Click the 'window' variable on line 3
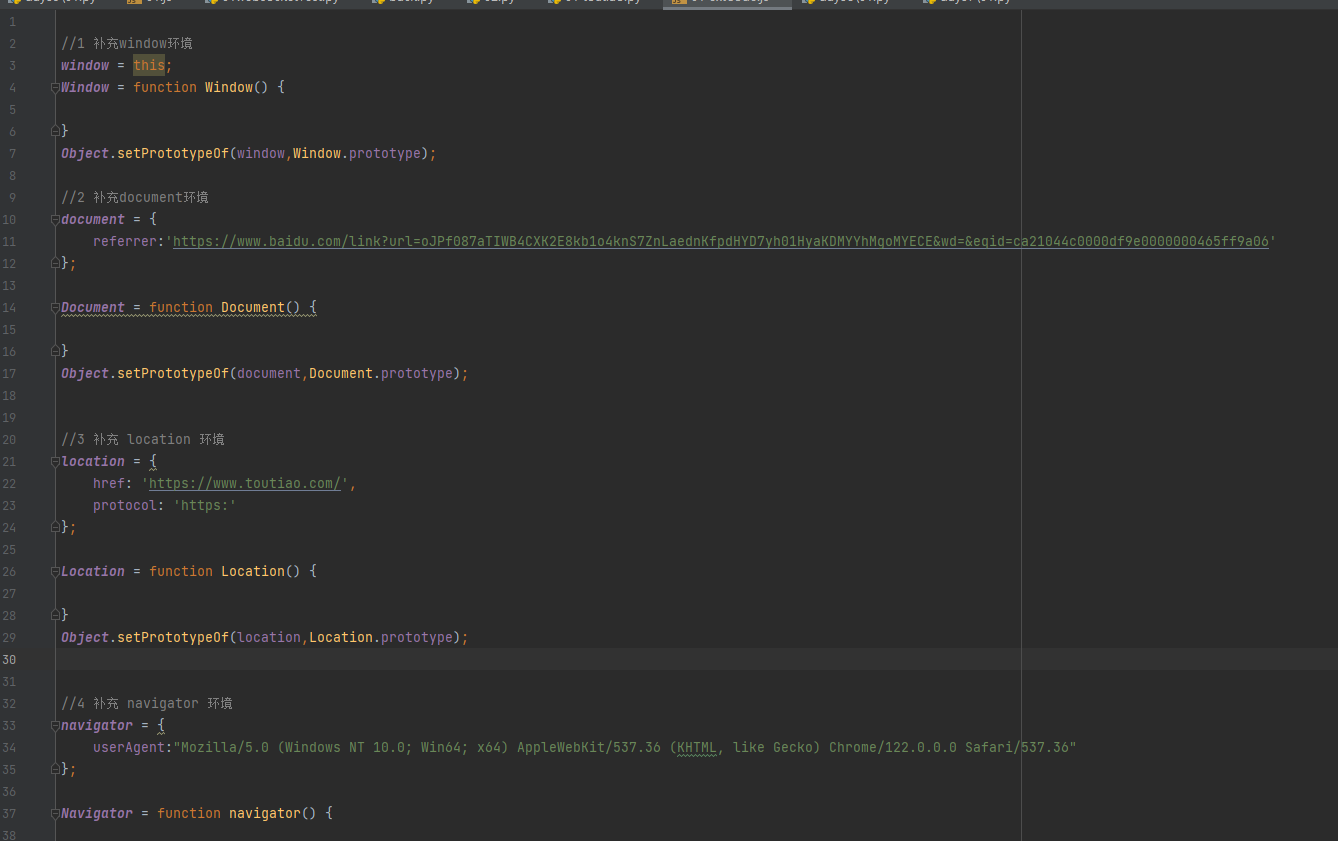 [85, 65]
